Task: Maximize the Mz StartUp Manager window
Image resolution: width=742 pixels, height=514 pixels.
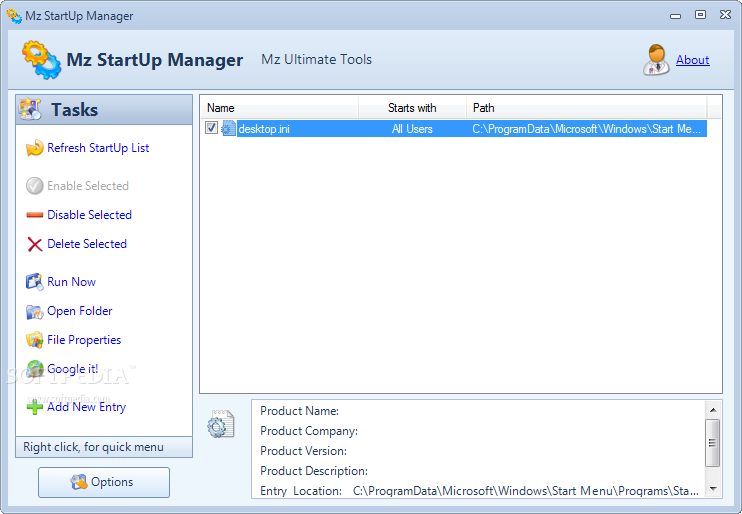Action: coord(700,15)
